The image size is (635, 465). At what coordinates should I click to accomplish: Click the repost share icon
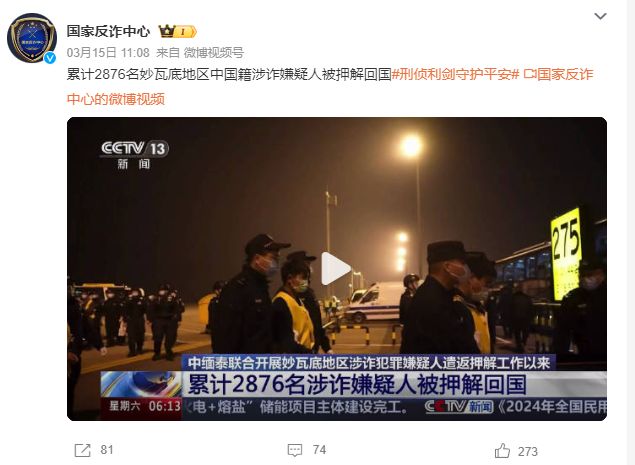click(83, 450)
